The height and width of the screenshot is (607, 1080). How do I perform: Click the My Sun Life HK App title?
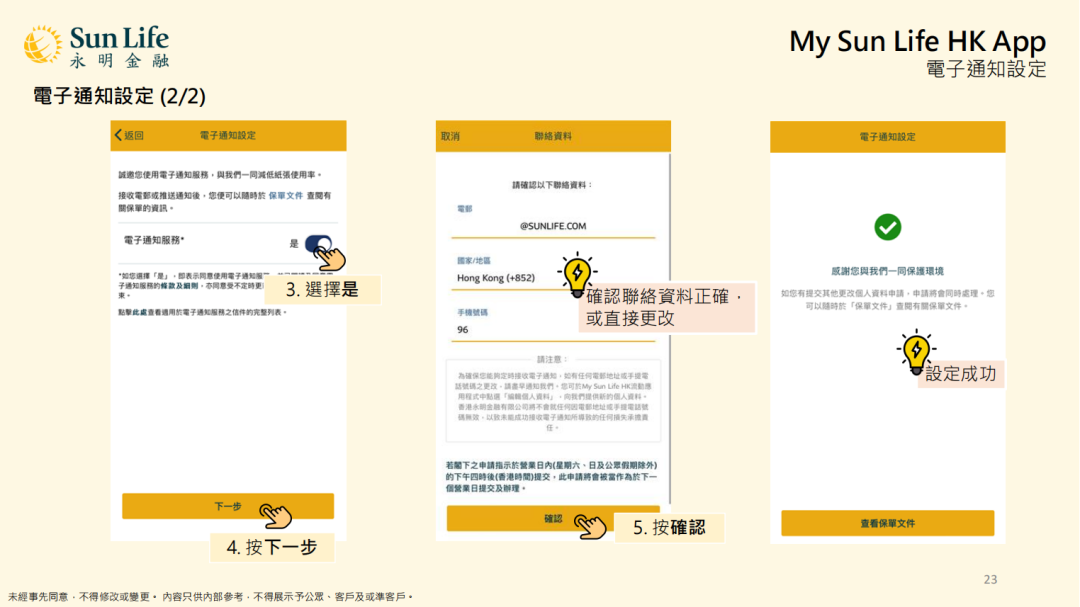coord(917,41)
